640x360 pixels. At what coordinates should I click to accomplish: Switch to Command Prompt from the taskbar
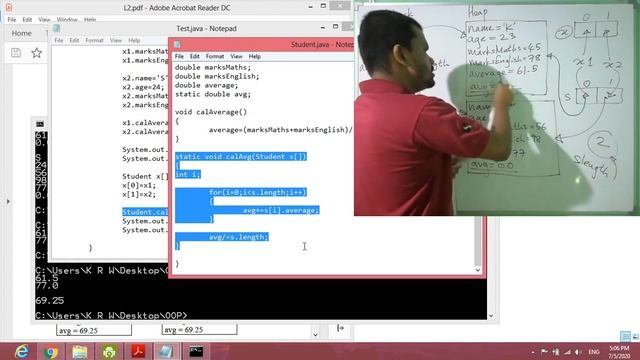[x=196, y=351]
